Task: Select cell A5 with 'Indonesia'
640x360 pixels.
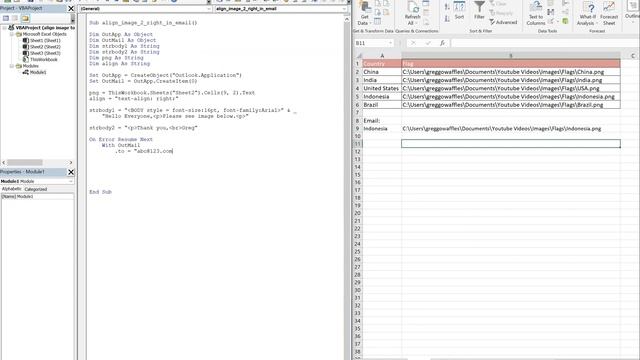Action: coord(382,97)
